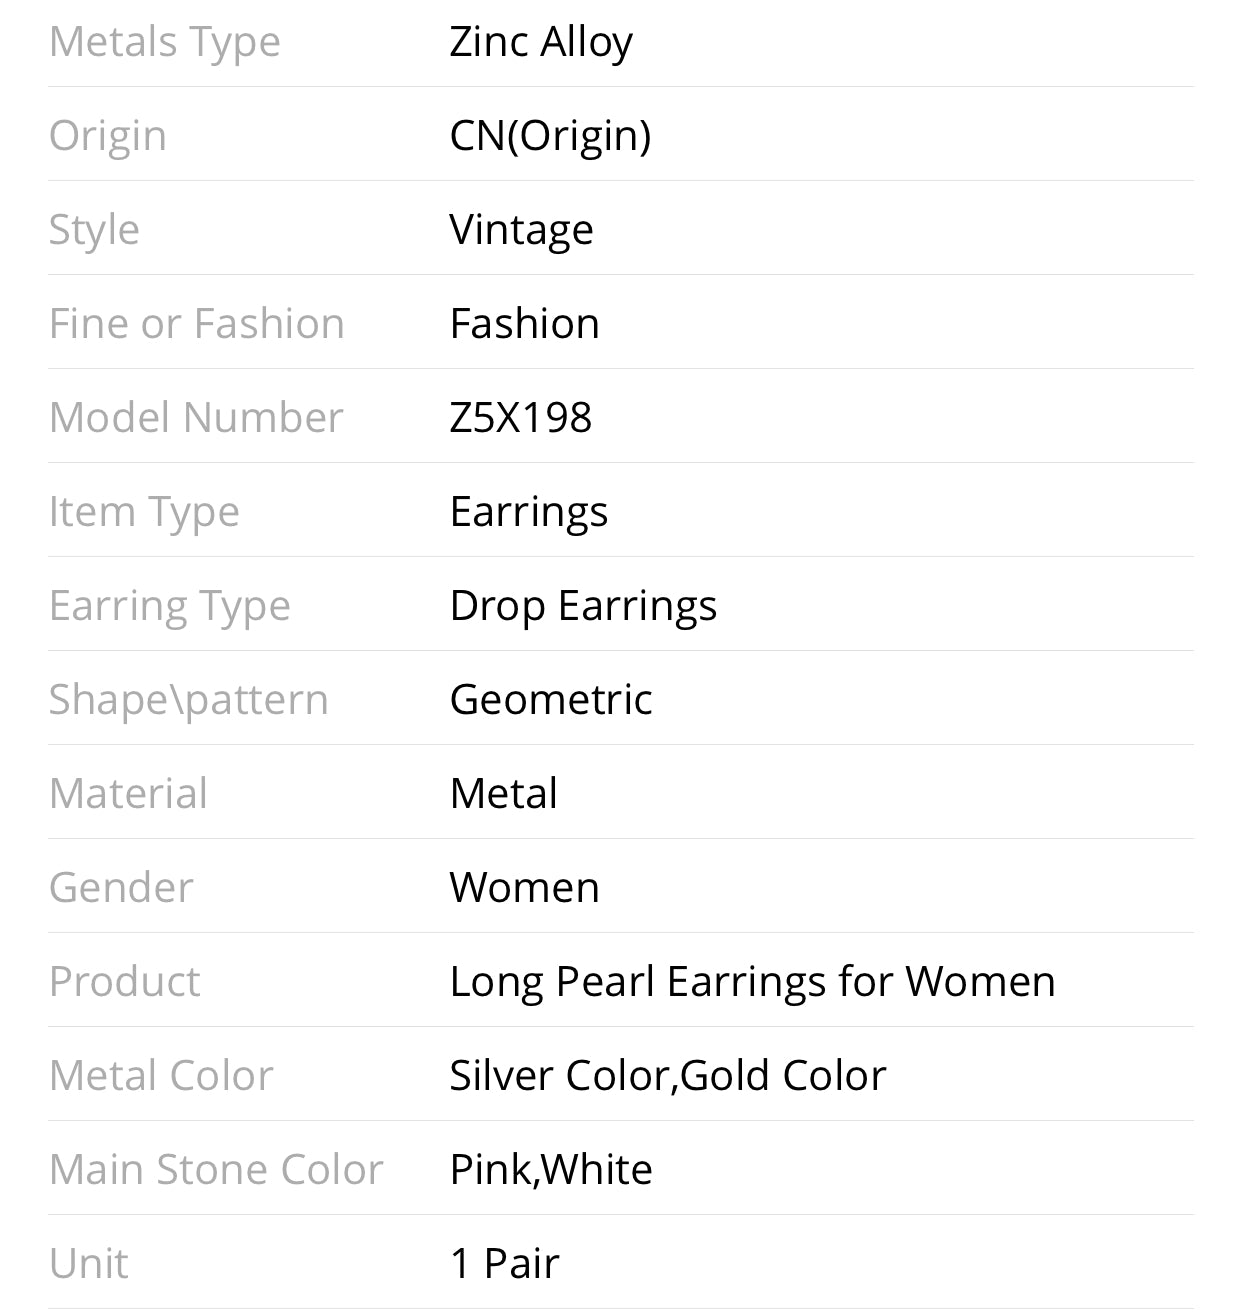Click the '1 Pair' unit value
Image resolution: width=1242 pixels, height=1315 pixels.
click(505, 1264)
